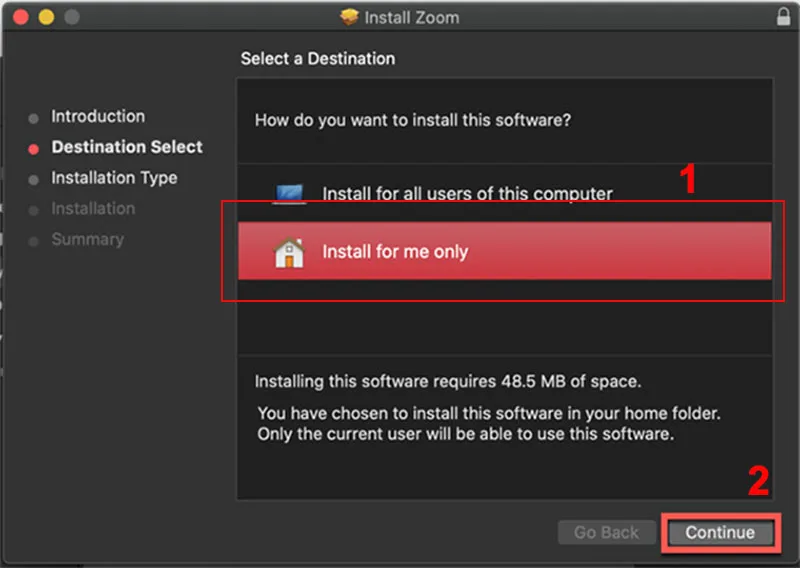Click 'How do you want to install' text

tap(413, 120)
